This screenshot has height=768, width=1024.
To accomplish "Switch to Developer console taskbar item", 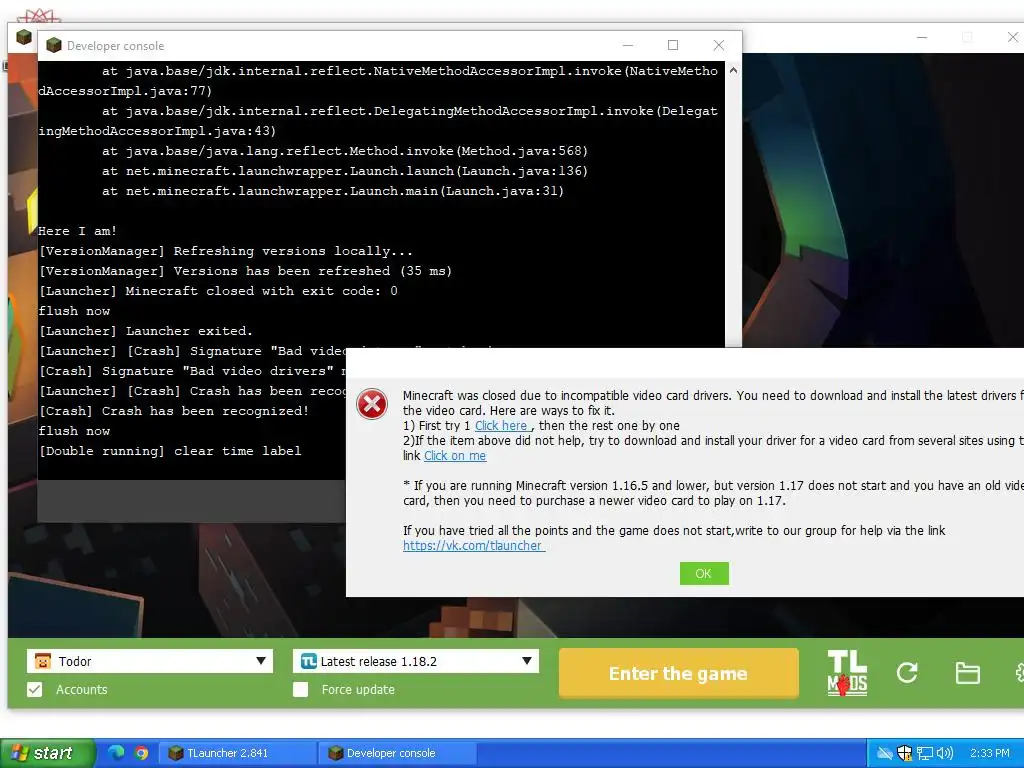I will pyautogui.click(x=397, y=753).
